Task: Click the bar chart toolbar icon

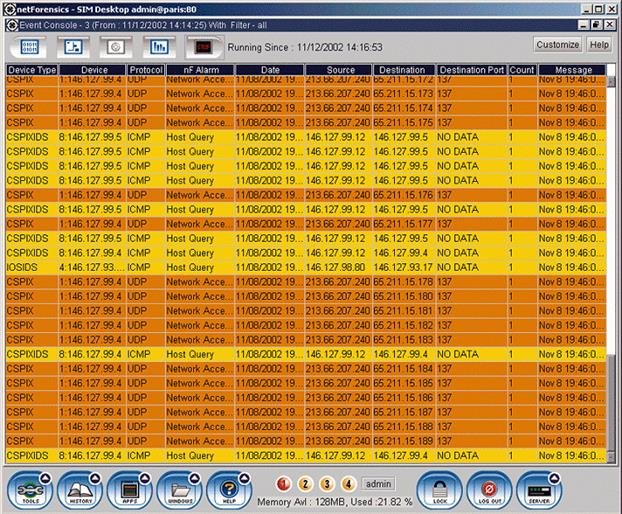Action: coord(159,46)
